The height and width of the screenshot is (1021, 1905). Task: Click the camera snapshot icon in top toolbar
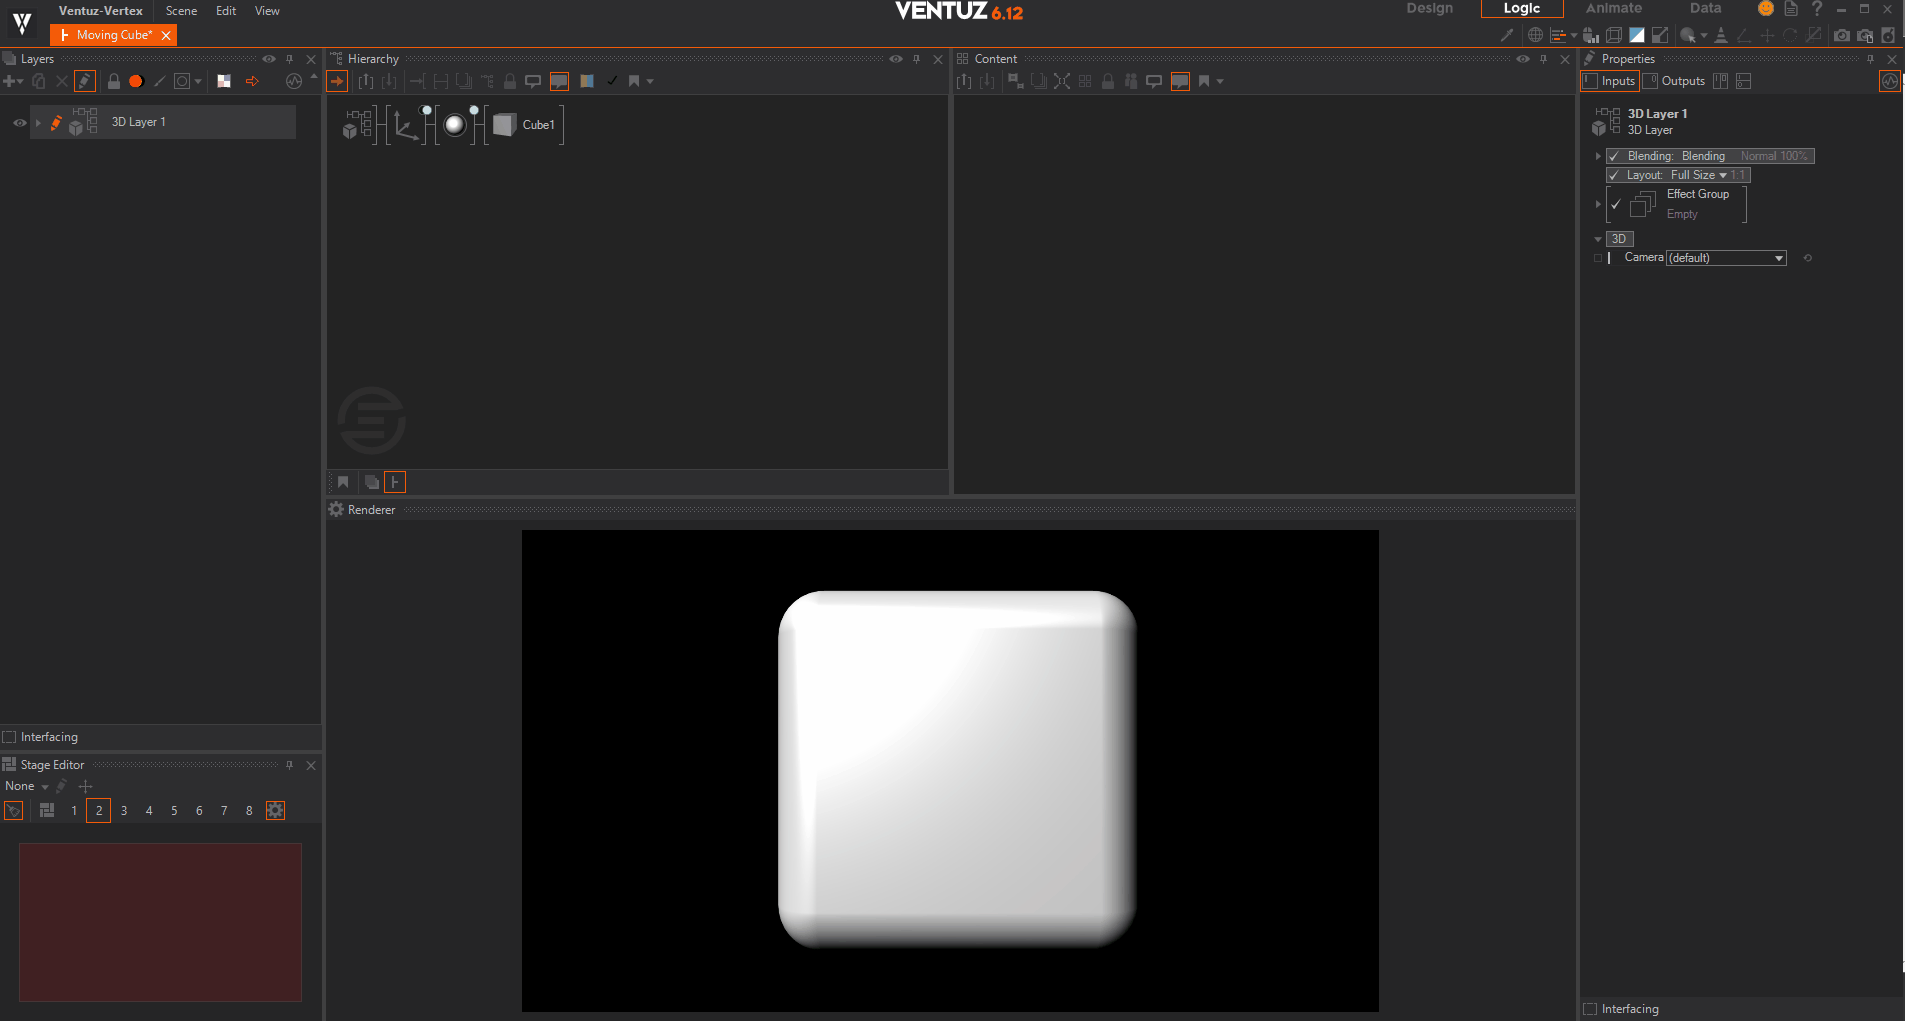pyautogui.click(x=1841, y=35)
